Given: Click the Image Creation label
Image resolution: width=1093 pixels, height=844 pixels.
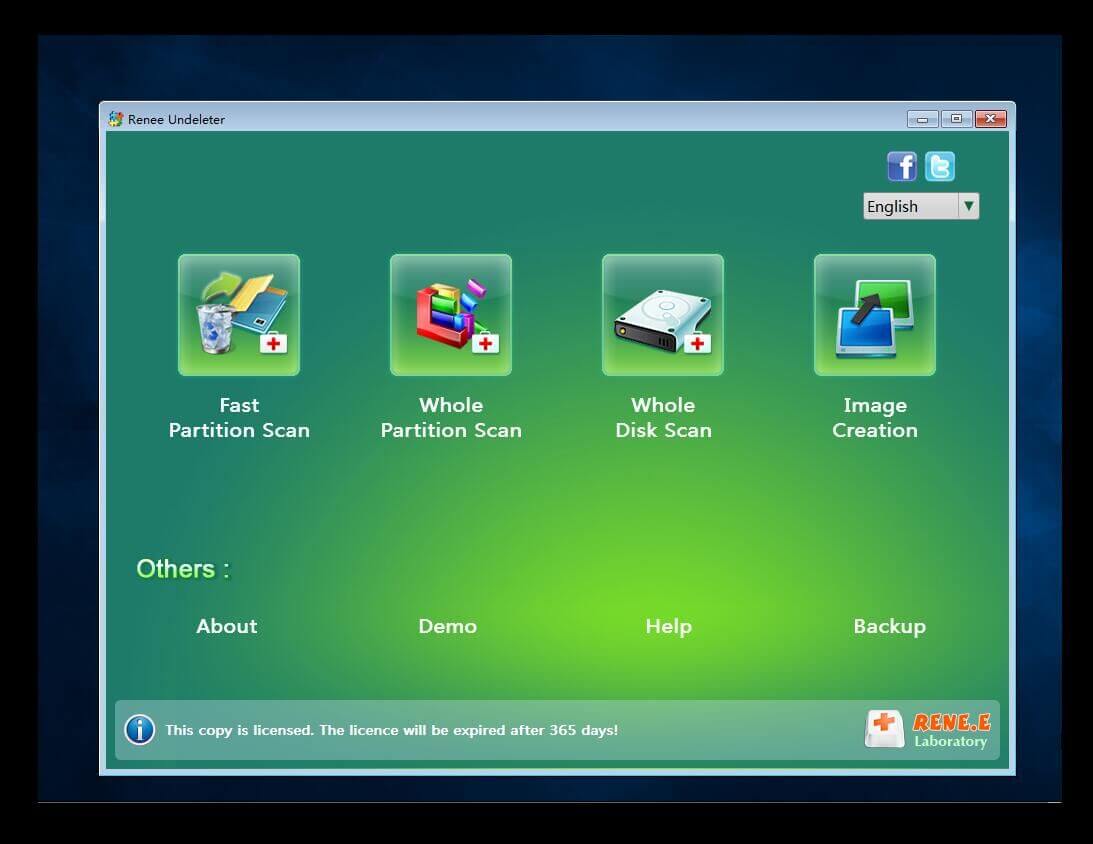Looking at the screenshot, I should pos(875,417).
